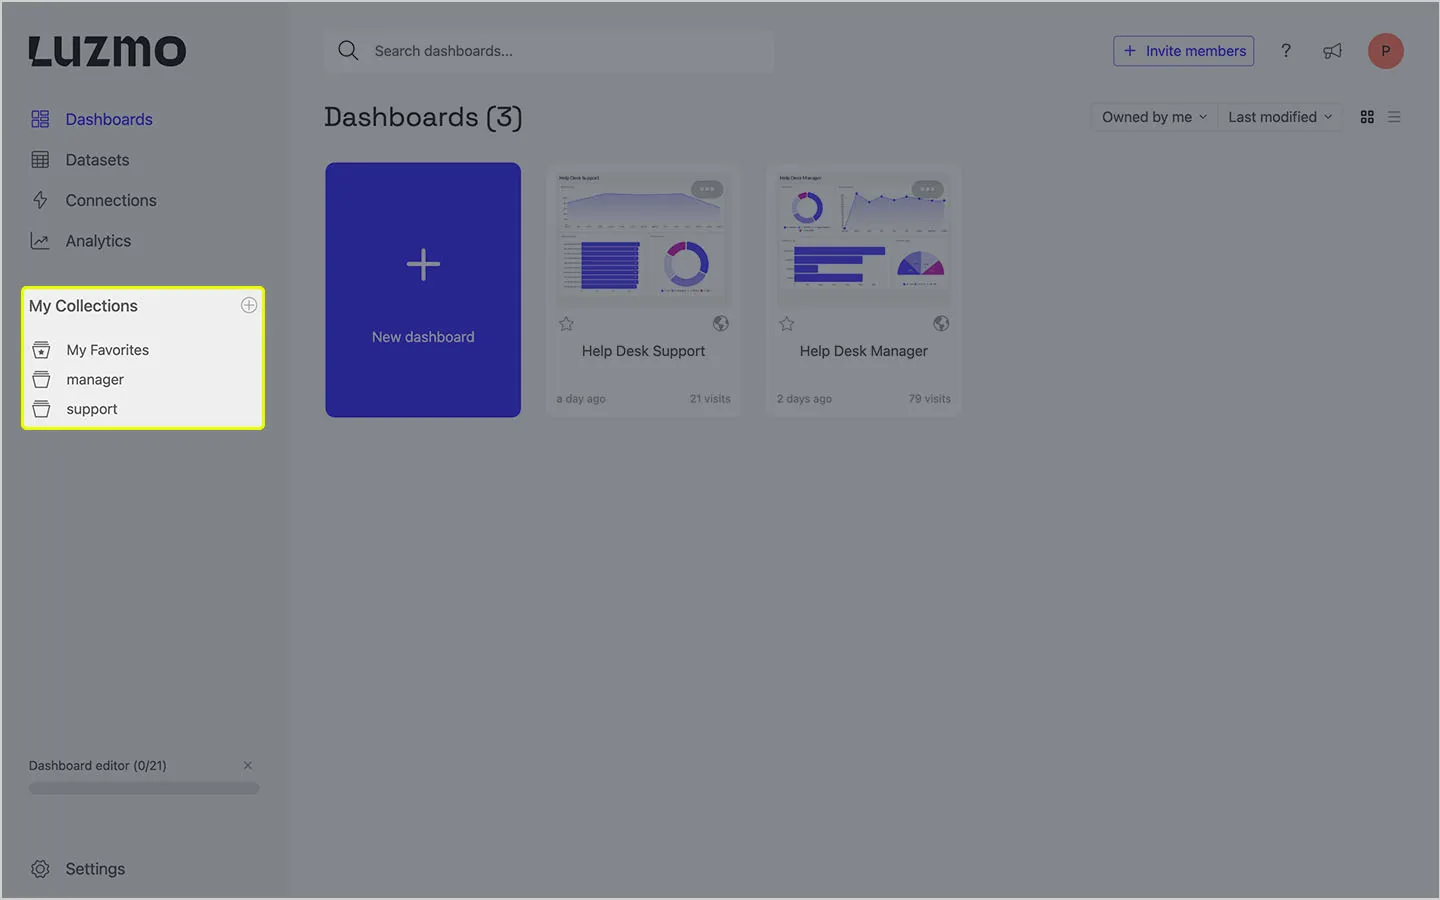Open the user profile avatar P
The width and height of the screenshot is (1440, 900).
(x=1386, y=51)
